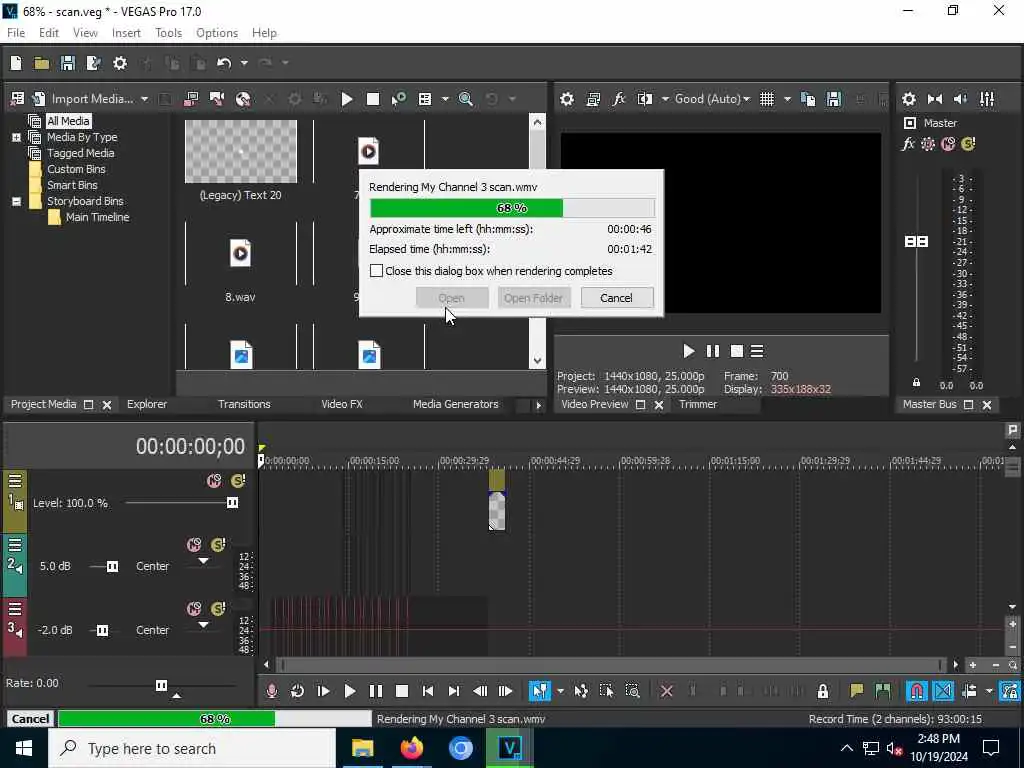
Task: Open project Properties gear in main toolbar
Action: pos(120,63)
